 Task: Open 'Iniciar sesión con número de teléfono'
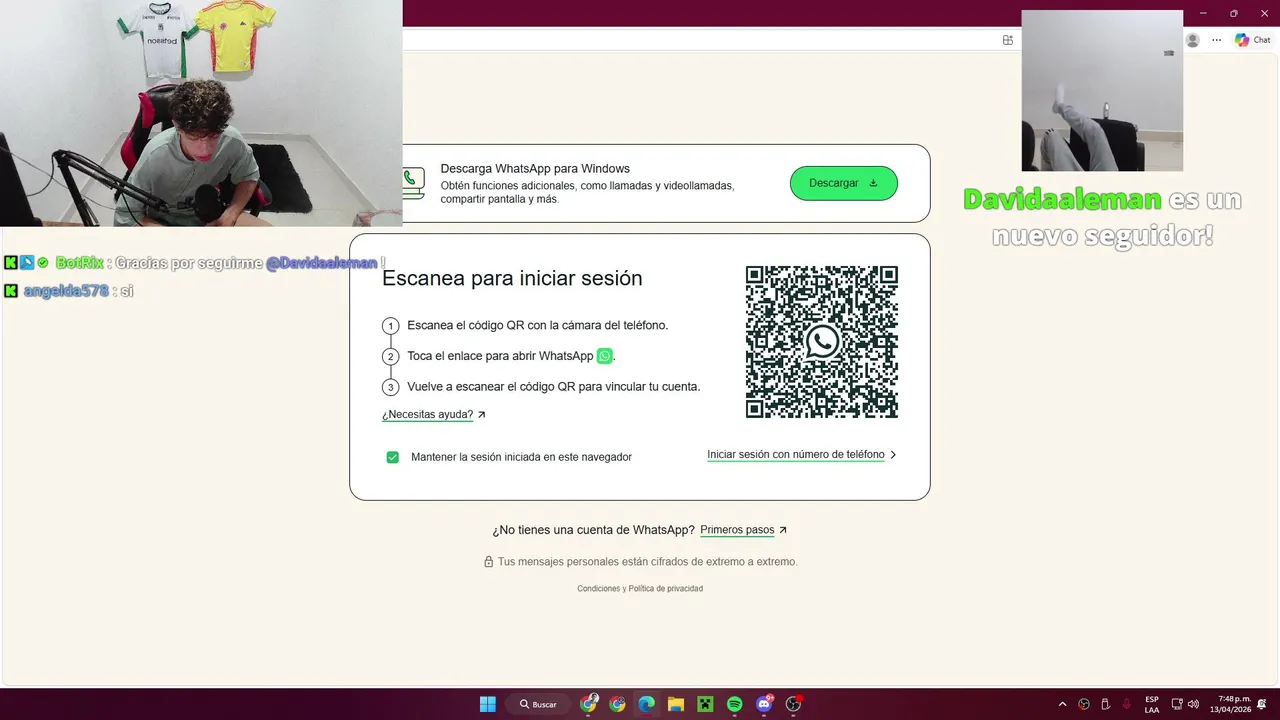pos(795,455)
